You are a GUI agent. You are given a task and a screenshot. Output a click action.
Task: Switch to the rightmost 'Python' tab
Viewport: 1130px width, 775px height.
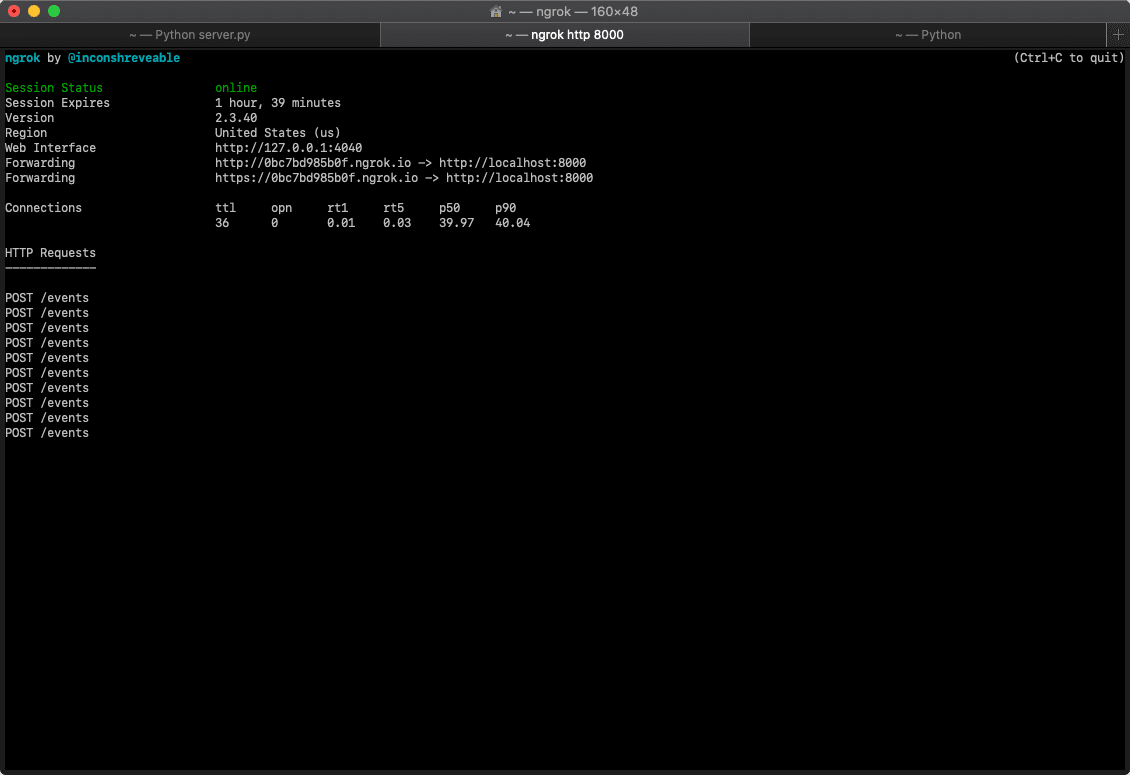click(928, 34)
